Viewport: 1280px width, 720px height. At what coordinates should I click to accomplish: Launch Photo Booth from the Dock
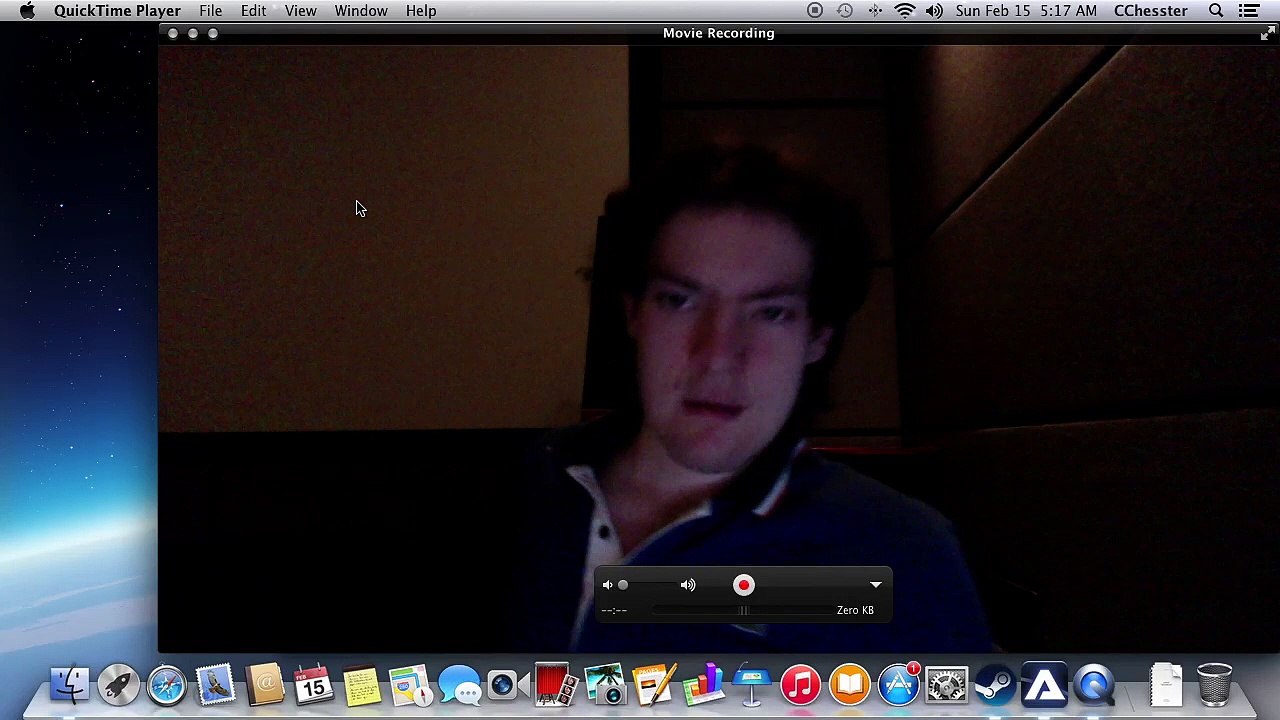click(556, 686)
